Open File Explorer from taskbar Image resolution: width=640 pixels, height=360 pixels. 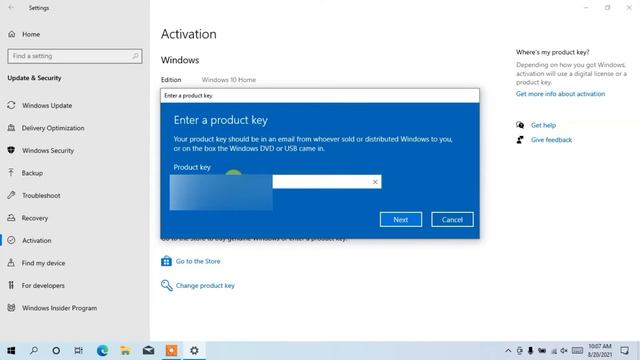(125, 350)
